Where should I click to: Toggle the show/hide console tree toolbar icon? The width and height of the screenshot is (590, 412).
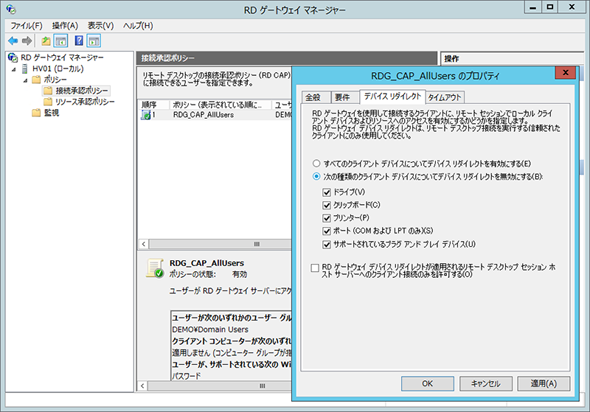tap(61, 41)
